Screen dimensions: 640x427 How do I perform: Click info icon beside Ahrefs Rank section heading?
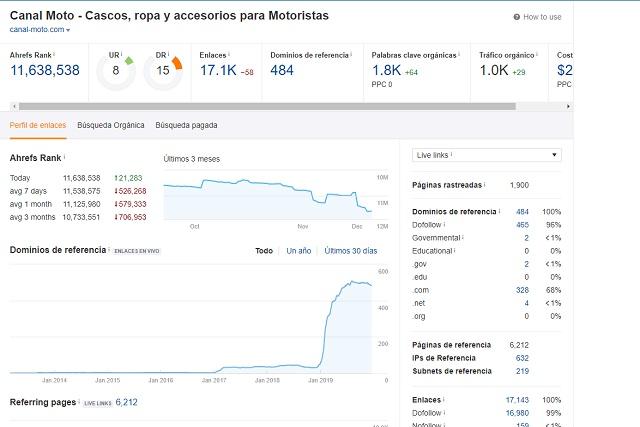(64, 156)
